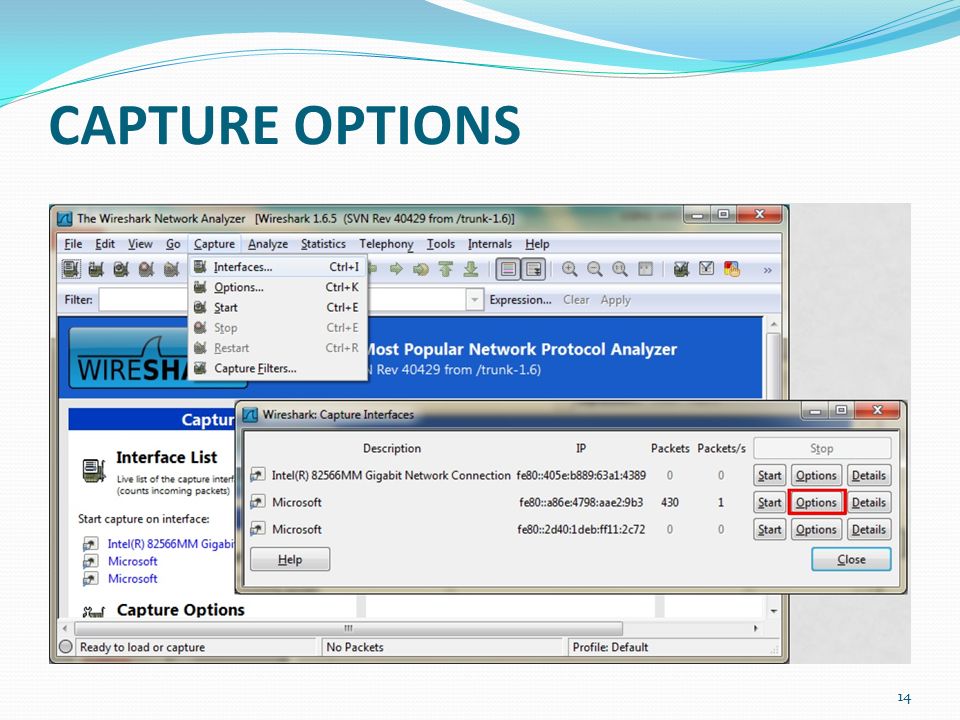Open the View menu
This screenshot has height=720, width=960.
[140, 244]
